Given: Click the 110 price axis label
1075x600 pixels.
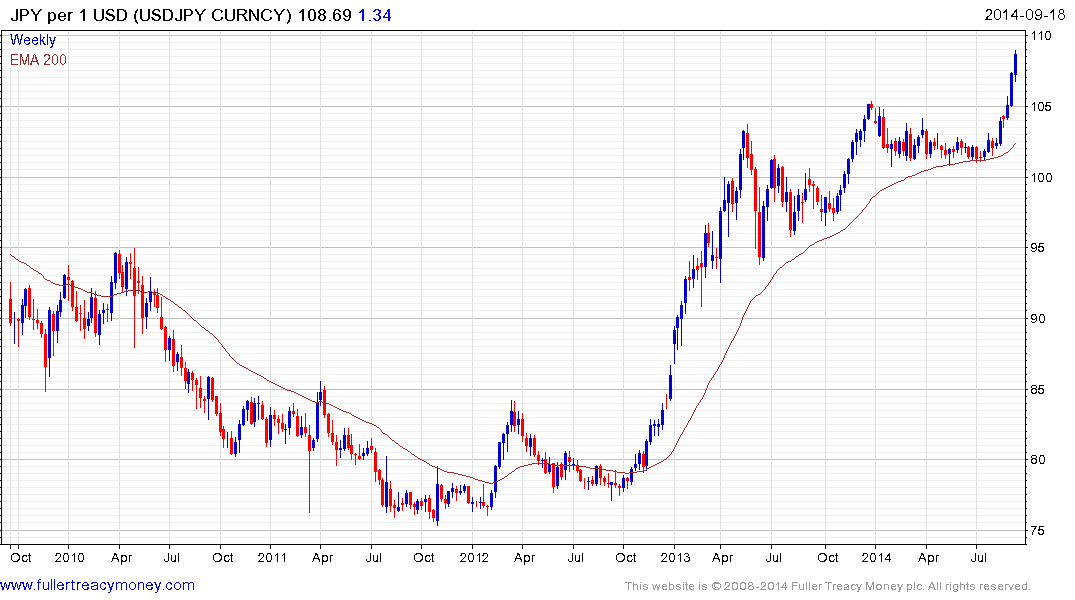Looking at the screenshot, I should [x=1041, y=36].
